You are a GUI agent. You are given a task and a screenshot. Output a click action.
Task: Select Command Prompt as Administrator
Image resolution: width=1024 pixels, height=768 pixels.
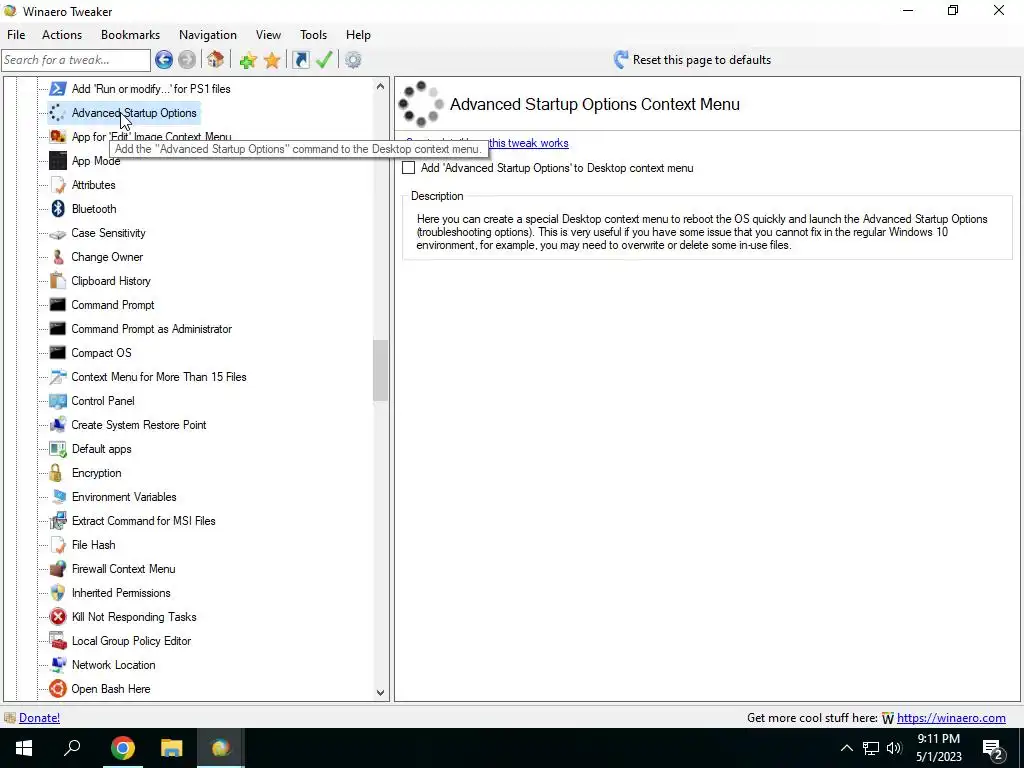pos(152,329)
